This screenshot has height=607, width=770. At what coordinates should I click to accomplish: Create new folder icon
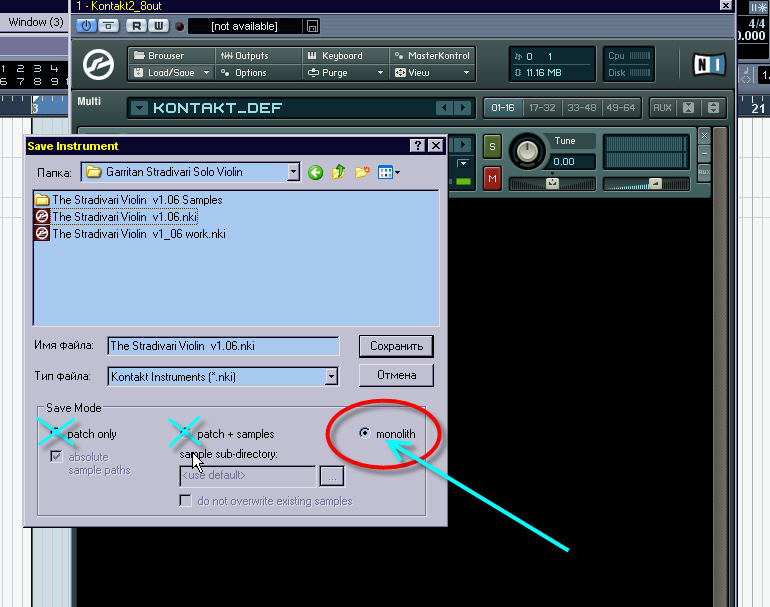[x=362, y=172]
